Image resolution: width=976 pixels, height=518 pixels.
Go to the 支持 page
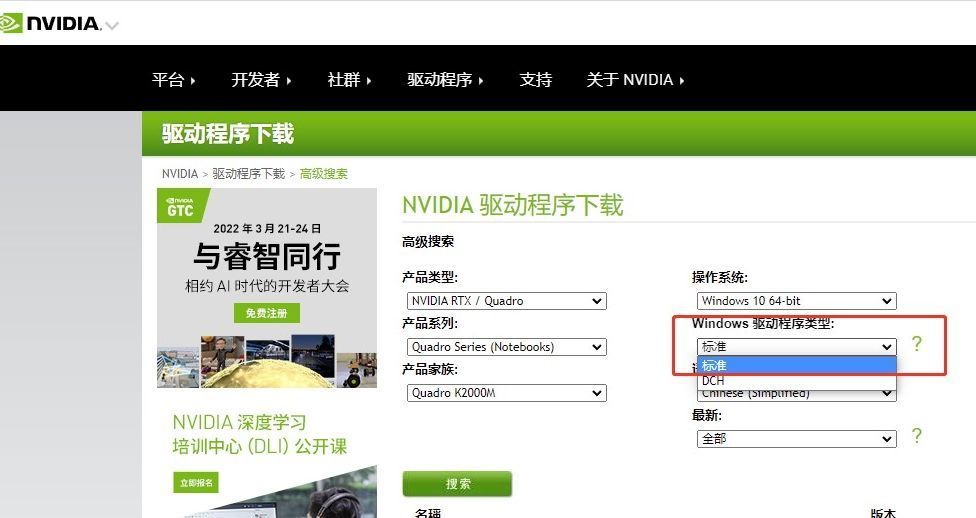[535, 80]
